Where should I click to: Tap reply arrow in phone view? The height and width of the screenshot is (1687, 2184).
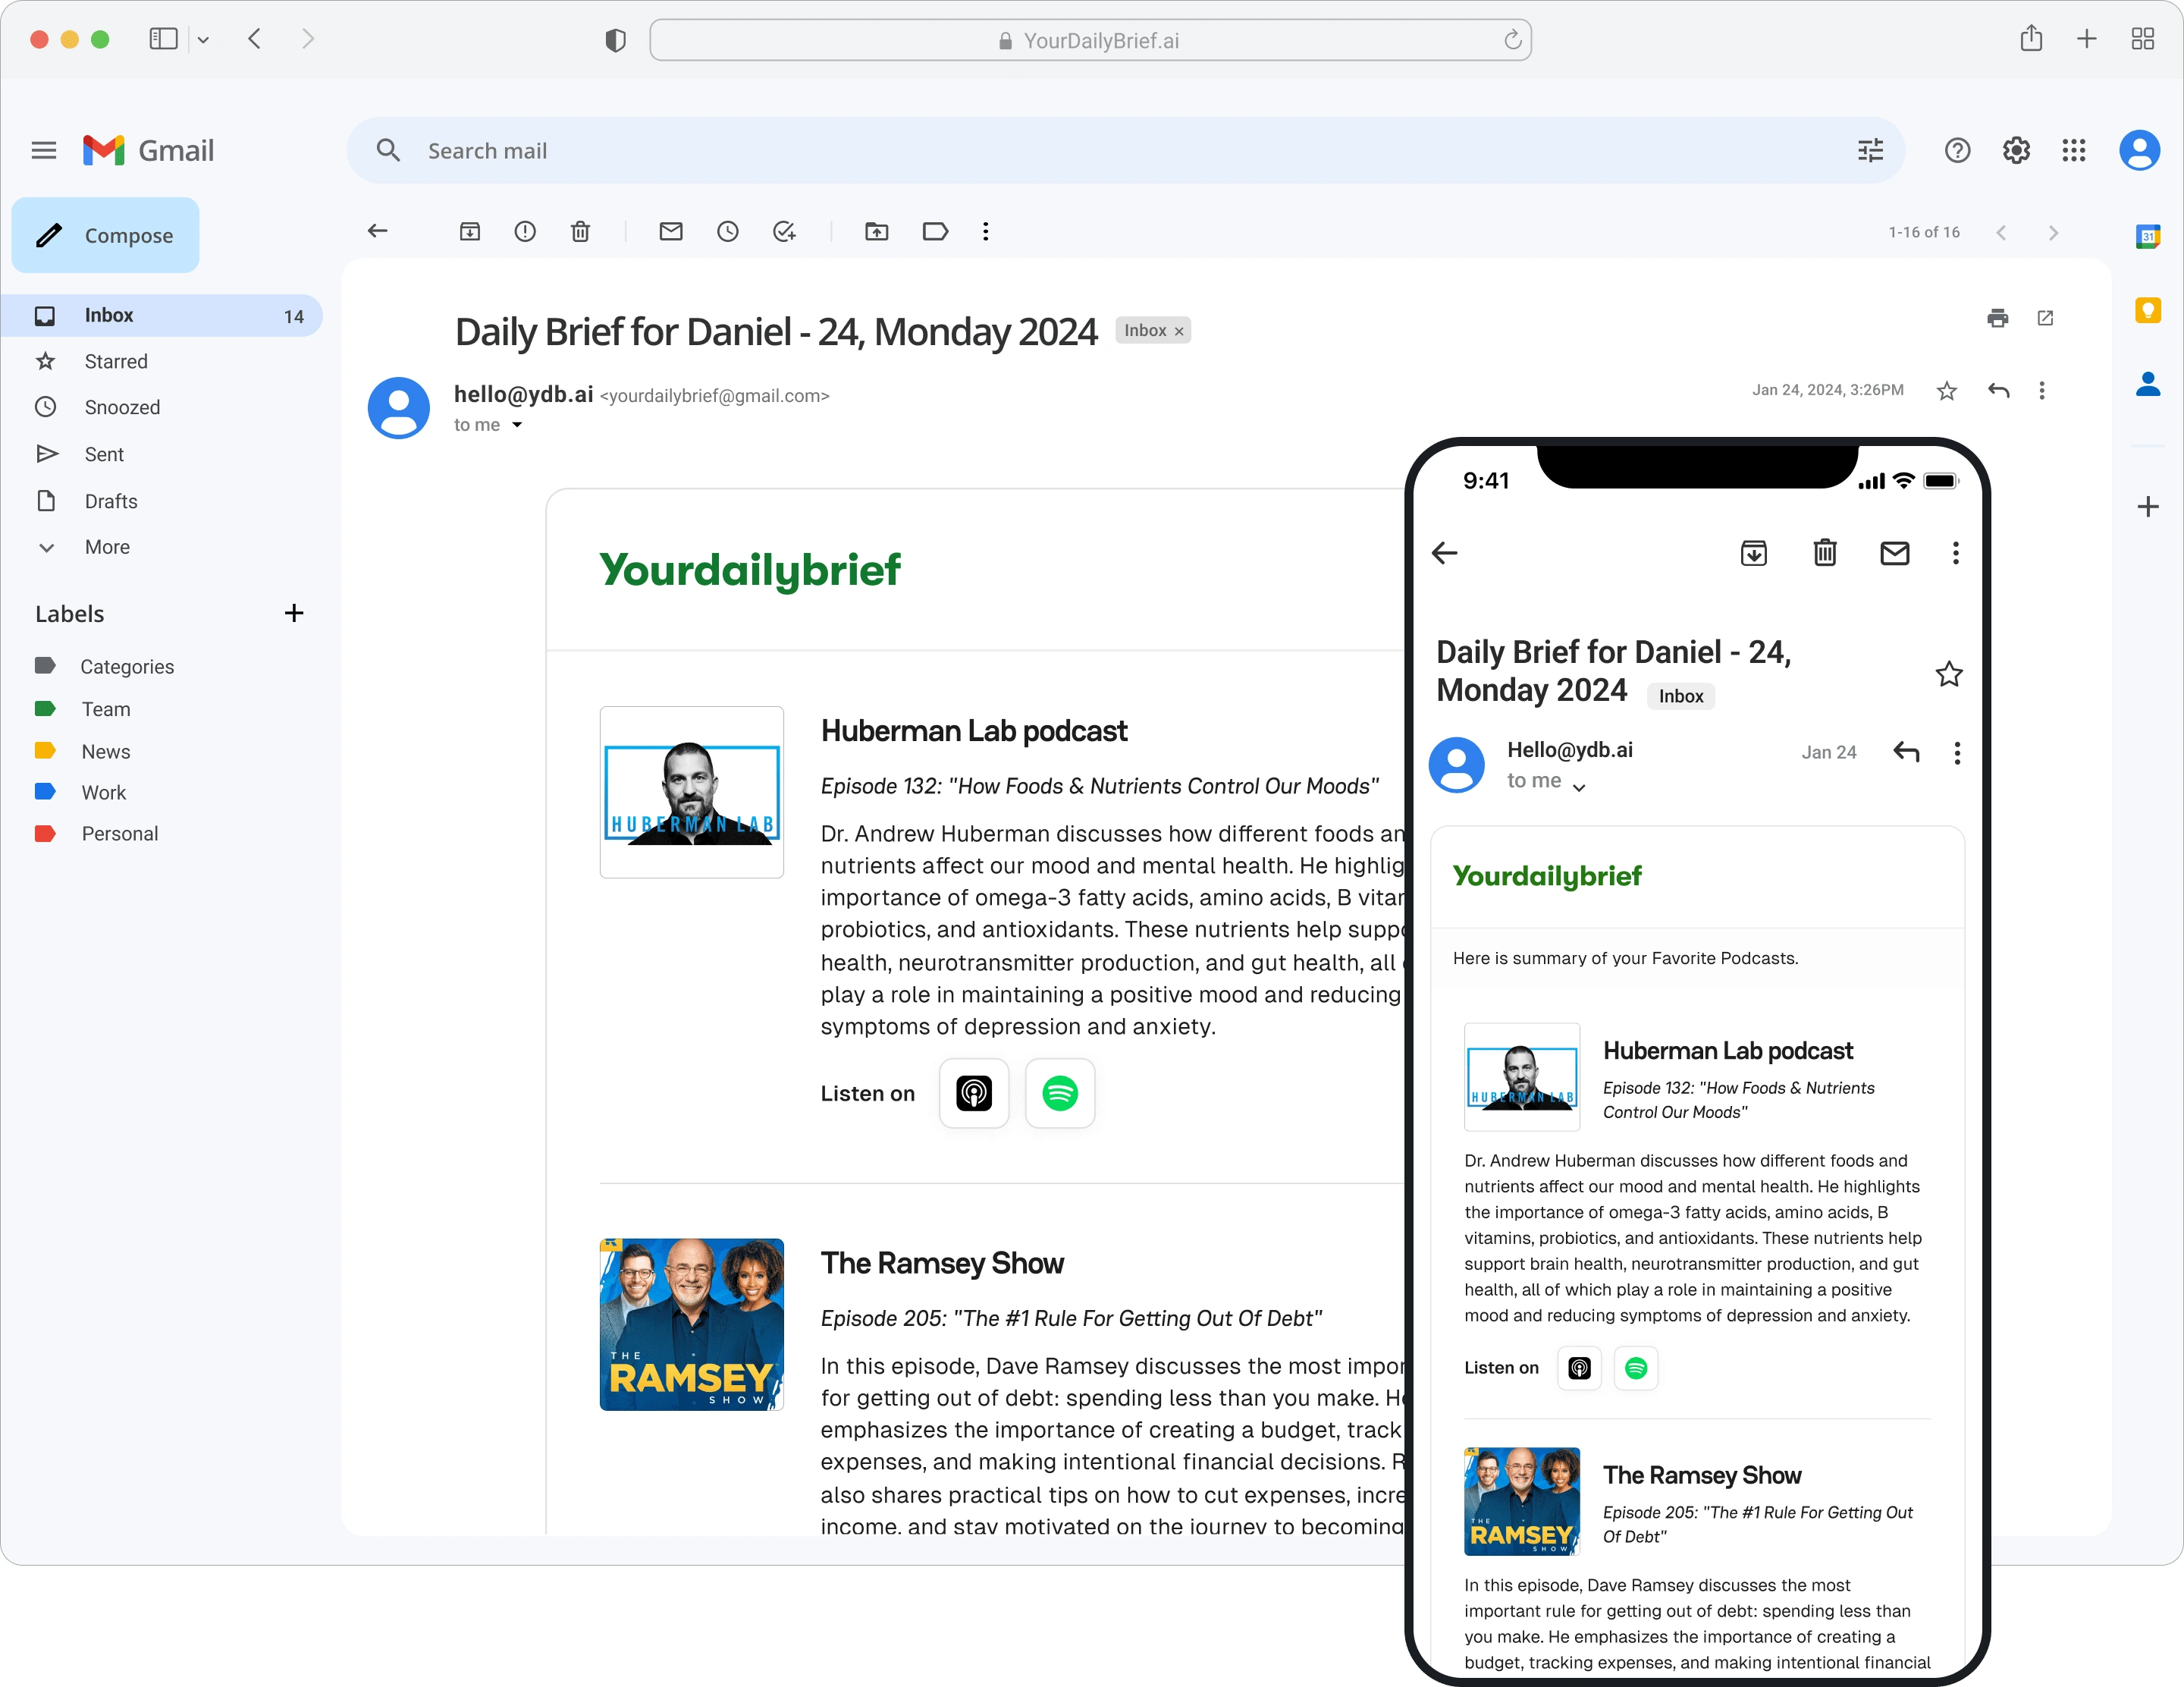(x=1907, y=752)
